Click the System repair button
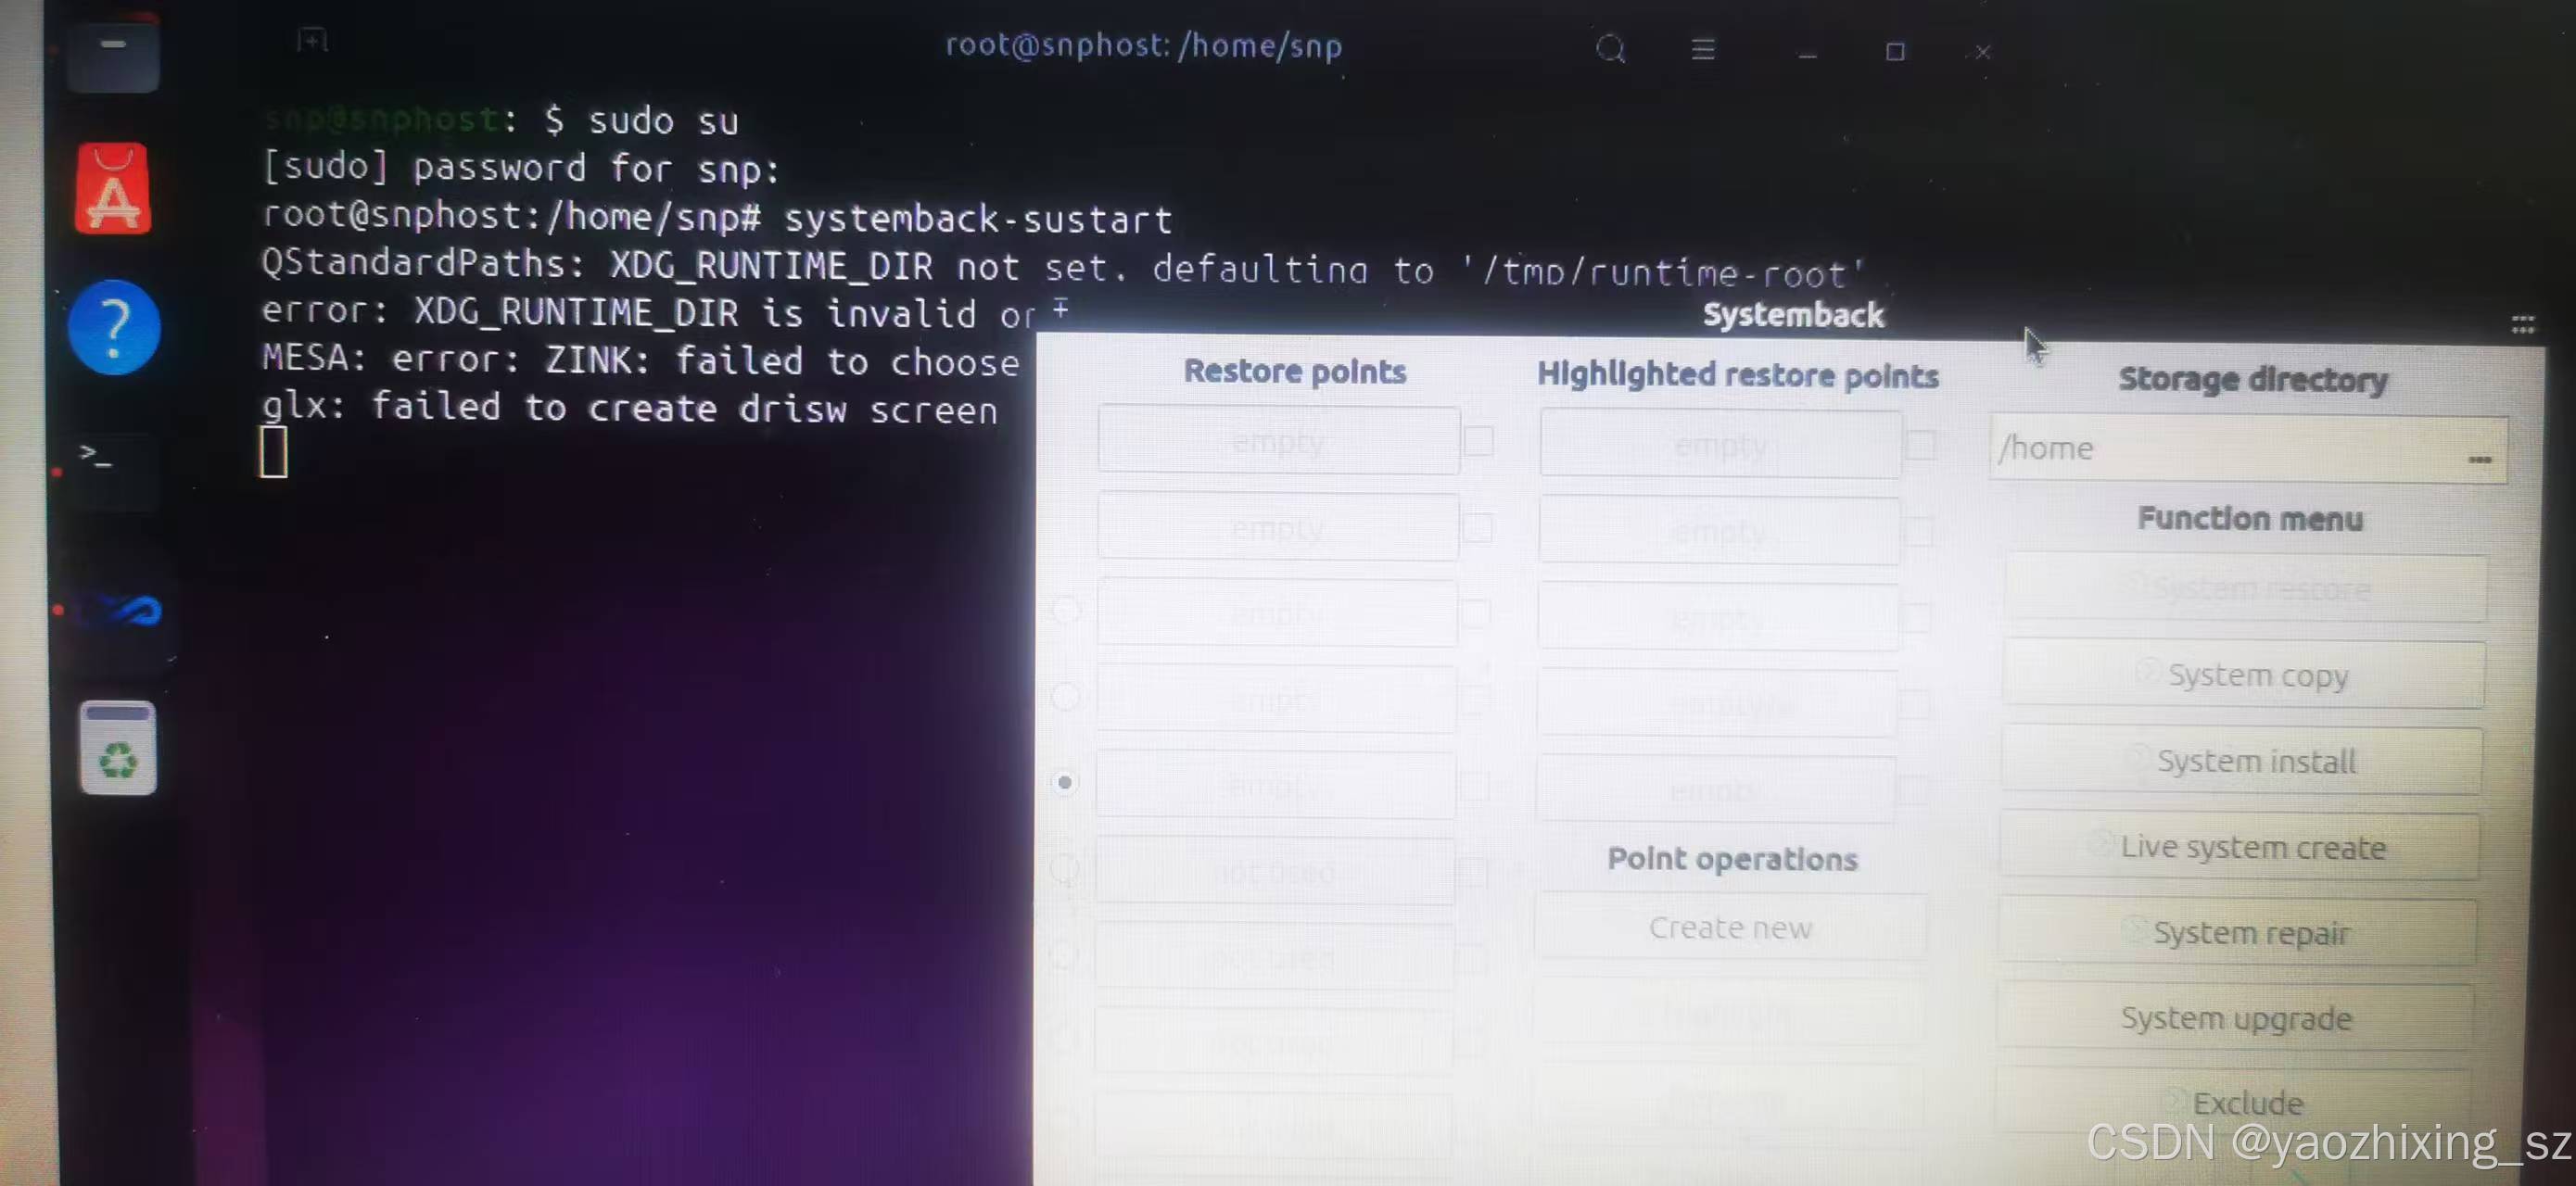Screen dimensions: 2576x1186 (x=2239, y=933)
